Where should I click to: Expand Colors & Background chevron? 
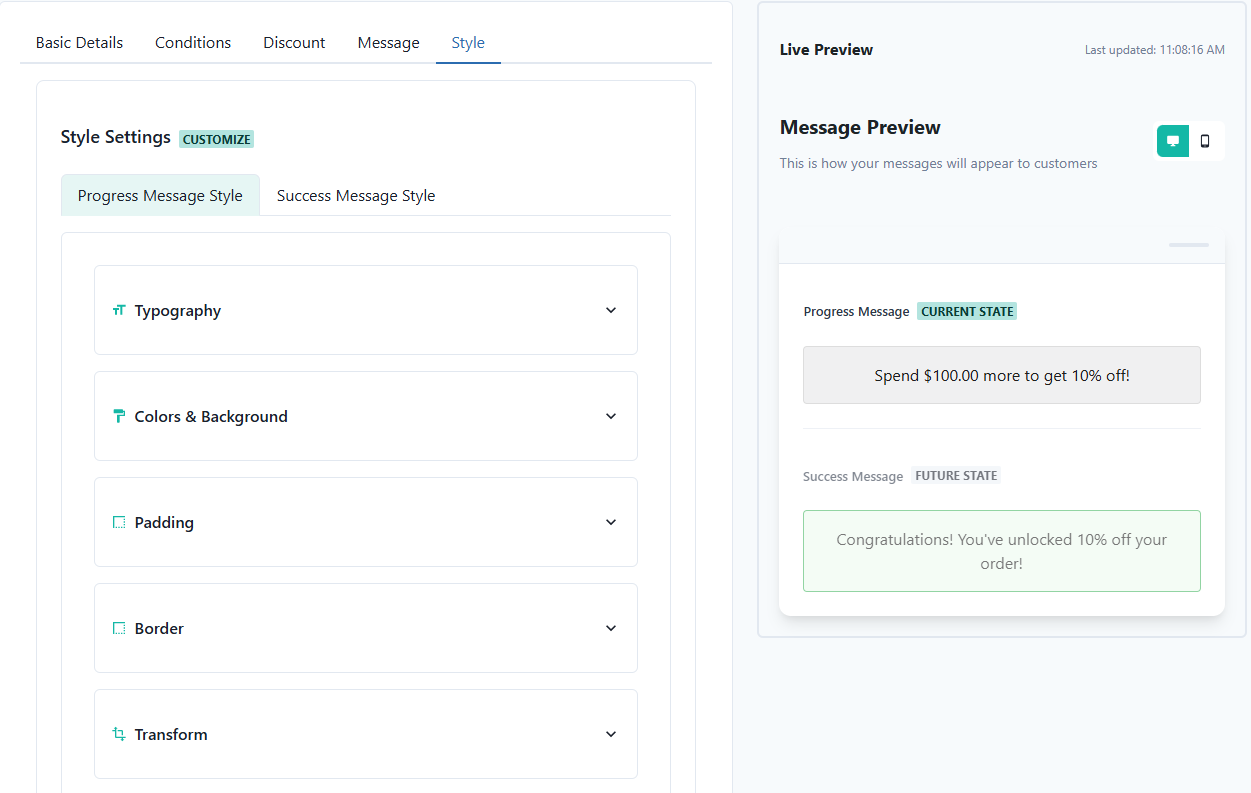tap(611, 416)
